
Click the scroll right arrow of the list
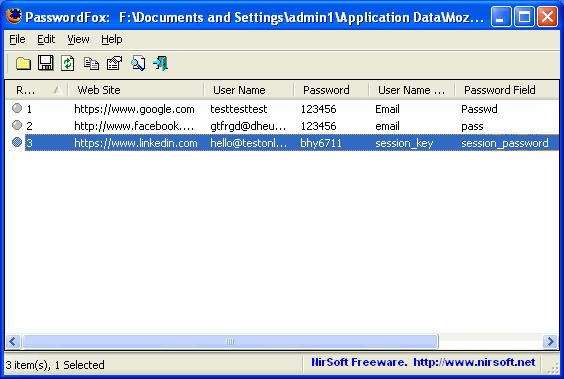click(550, 341)
